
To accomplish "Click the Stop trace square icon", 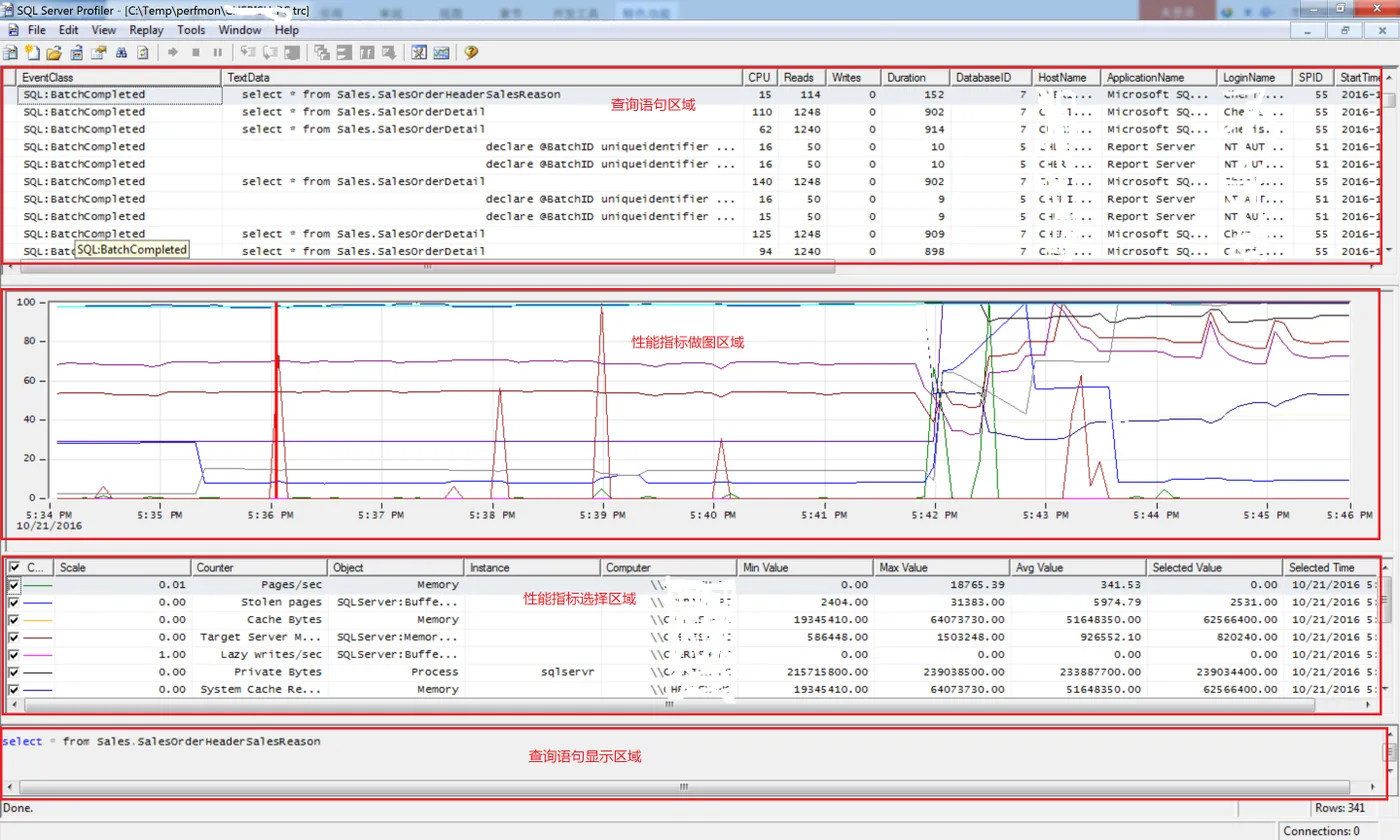I will 196,53.
